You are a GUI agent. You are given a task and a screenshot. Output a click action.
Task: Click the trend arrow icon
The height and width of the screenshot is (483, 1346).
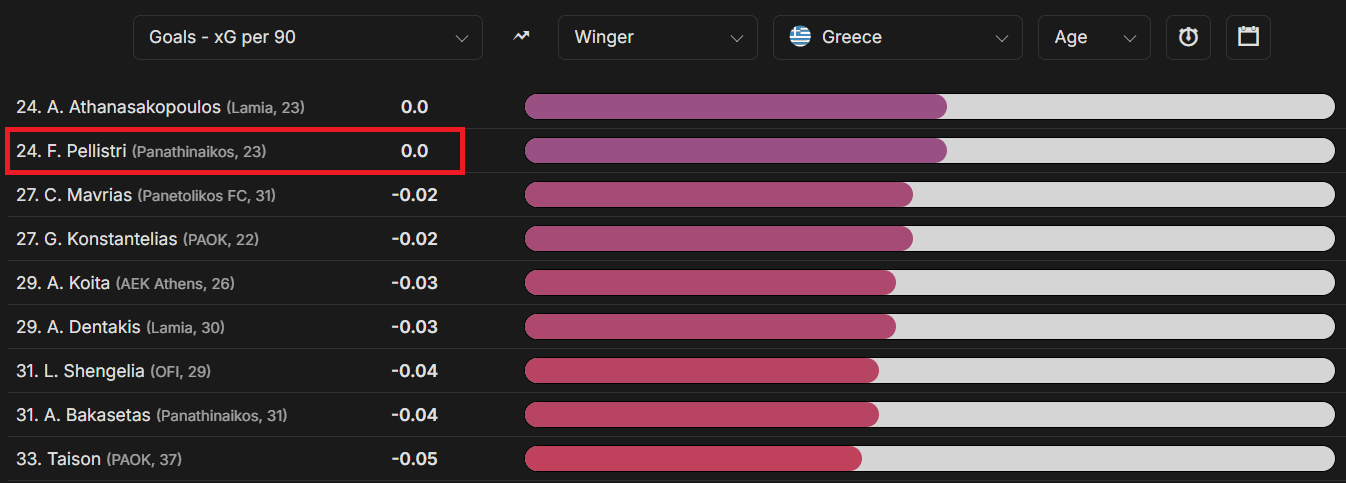521,37
